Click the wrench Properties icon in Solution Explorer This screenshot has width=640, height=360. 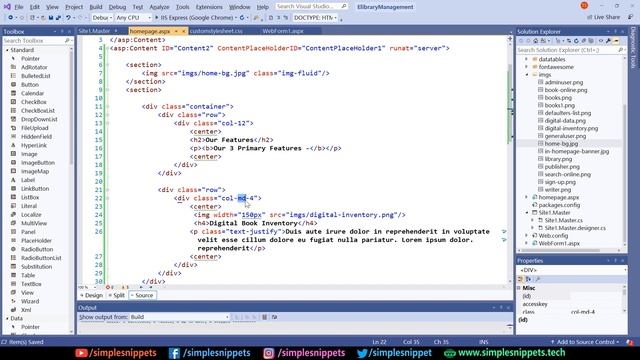coord(608,41)
